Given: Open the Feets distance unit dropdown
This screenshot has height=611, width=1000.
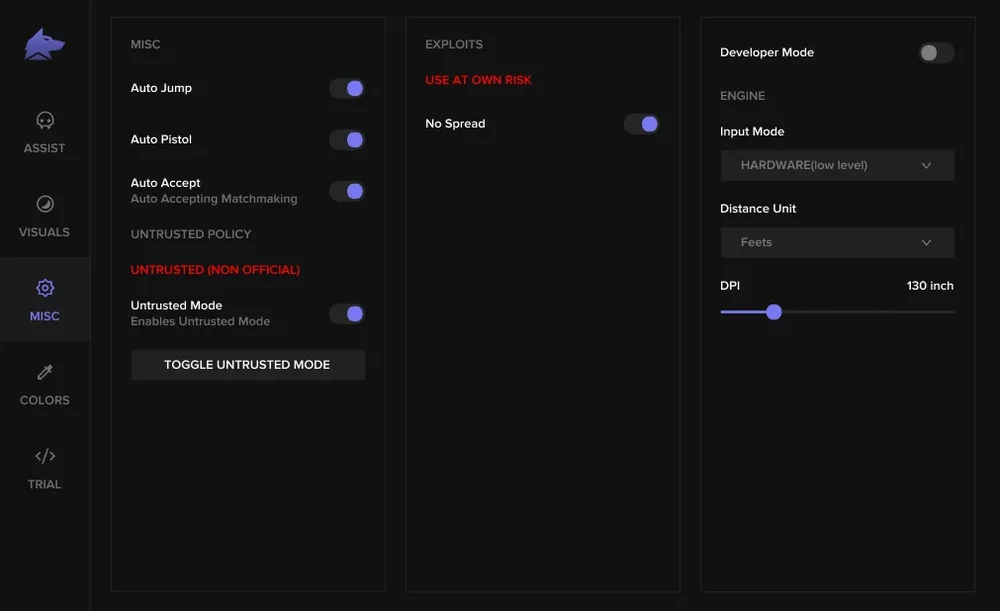Looking at the screenshot, I should [837, 242].
